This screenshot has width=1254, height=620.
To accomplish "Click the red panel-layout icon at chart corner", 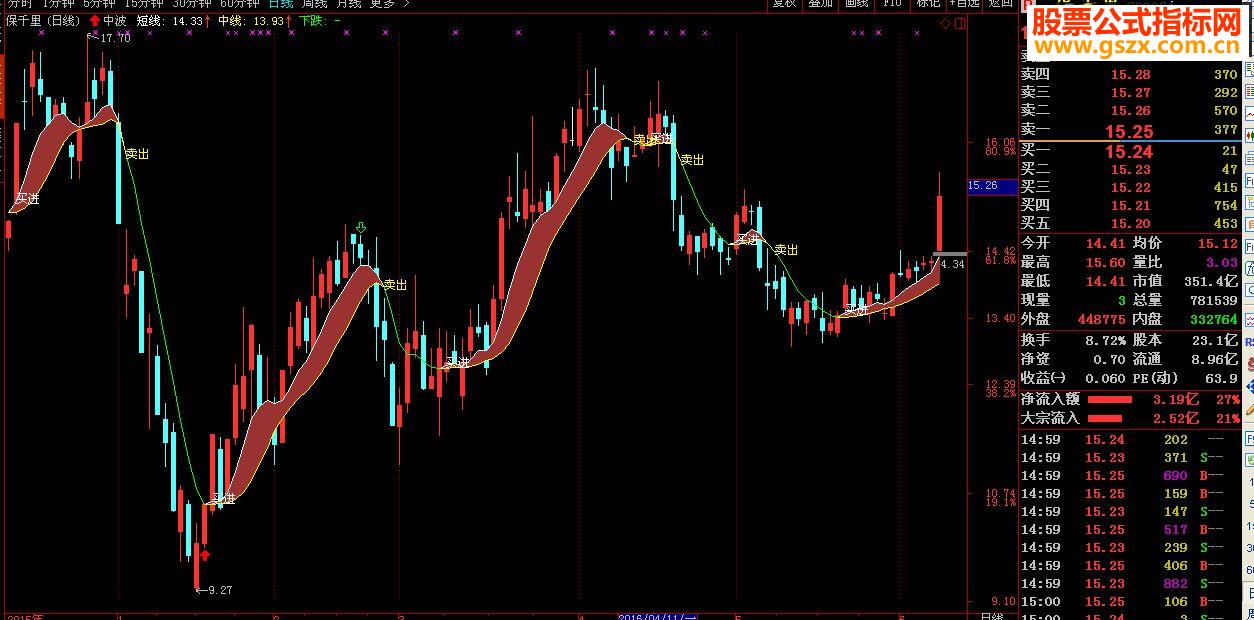I will (x=958, y=22).
